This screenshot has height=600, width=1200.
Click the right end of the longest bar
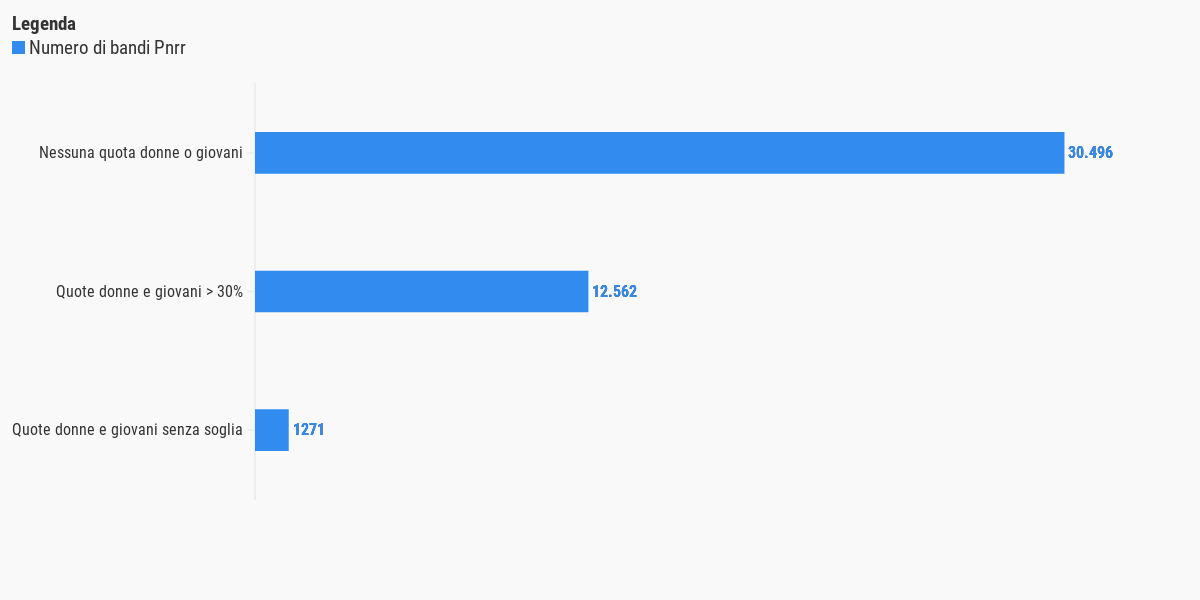(x=1062, y=153)
